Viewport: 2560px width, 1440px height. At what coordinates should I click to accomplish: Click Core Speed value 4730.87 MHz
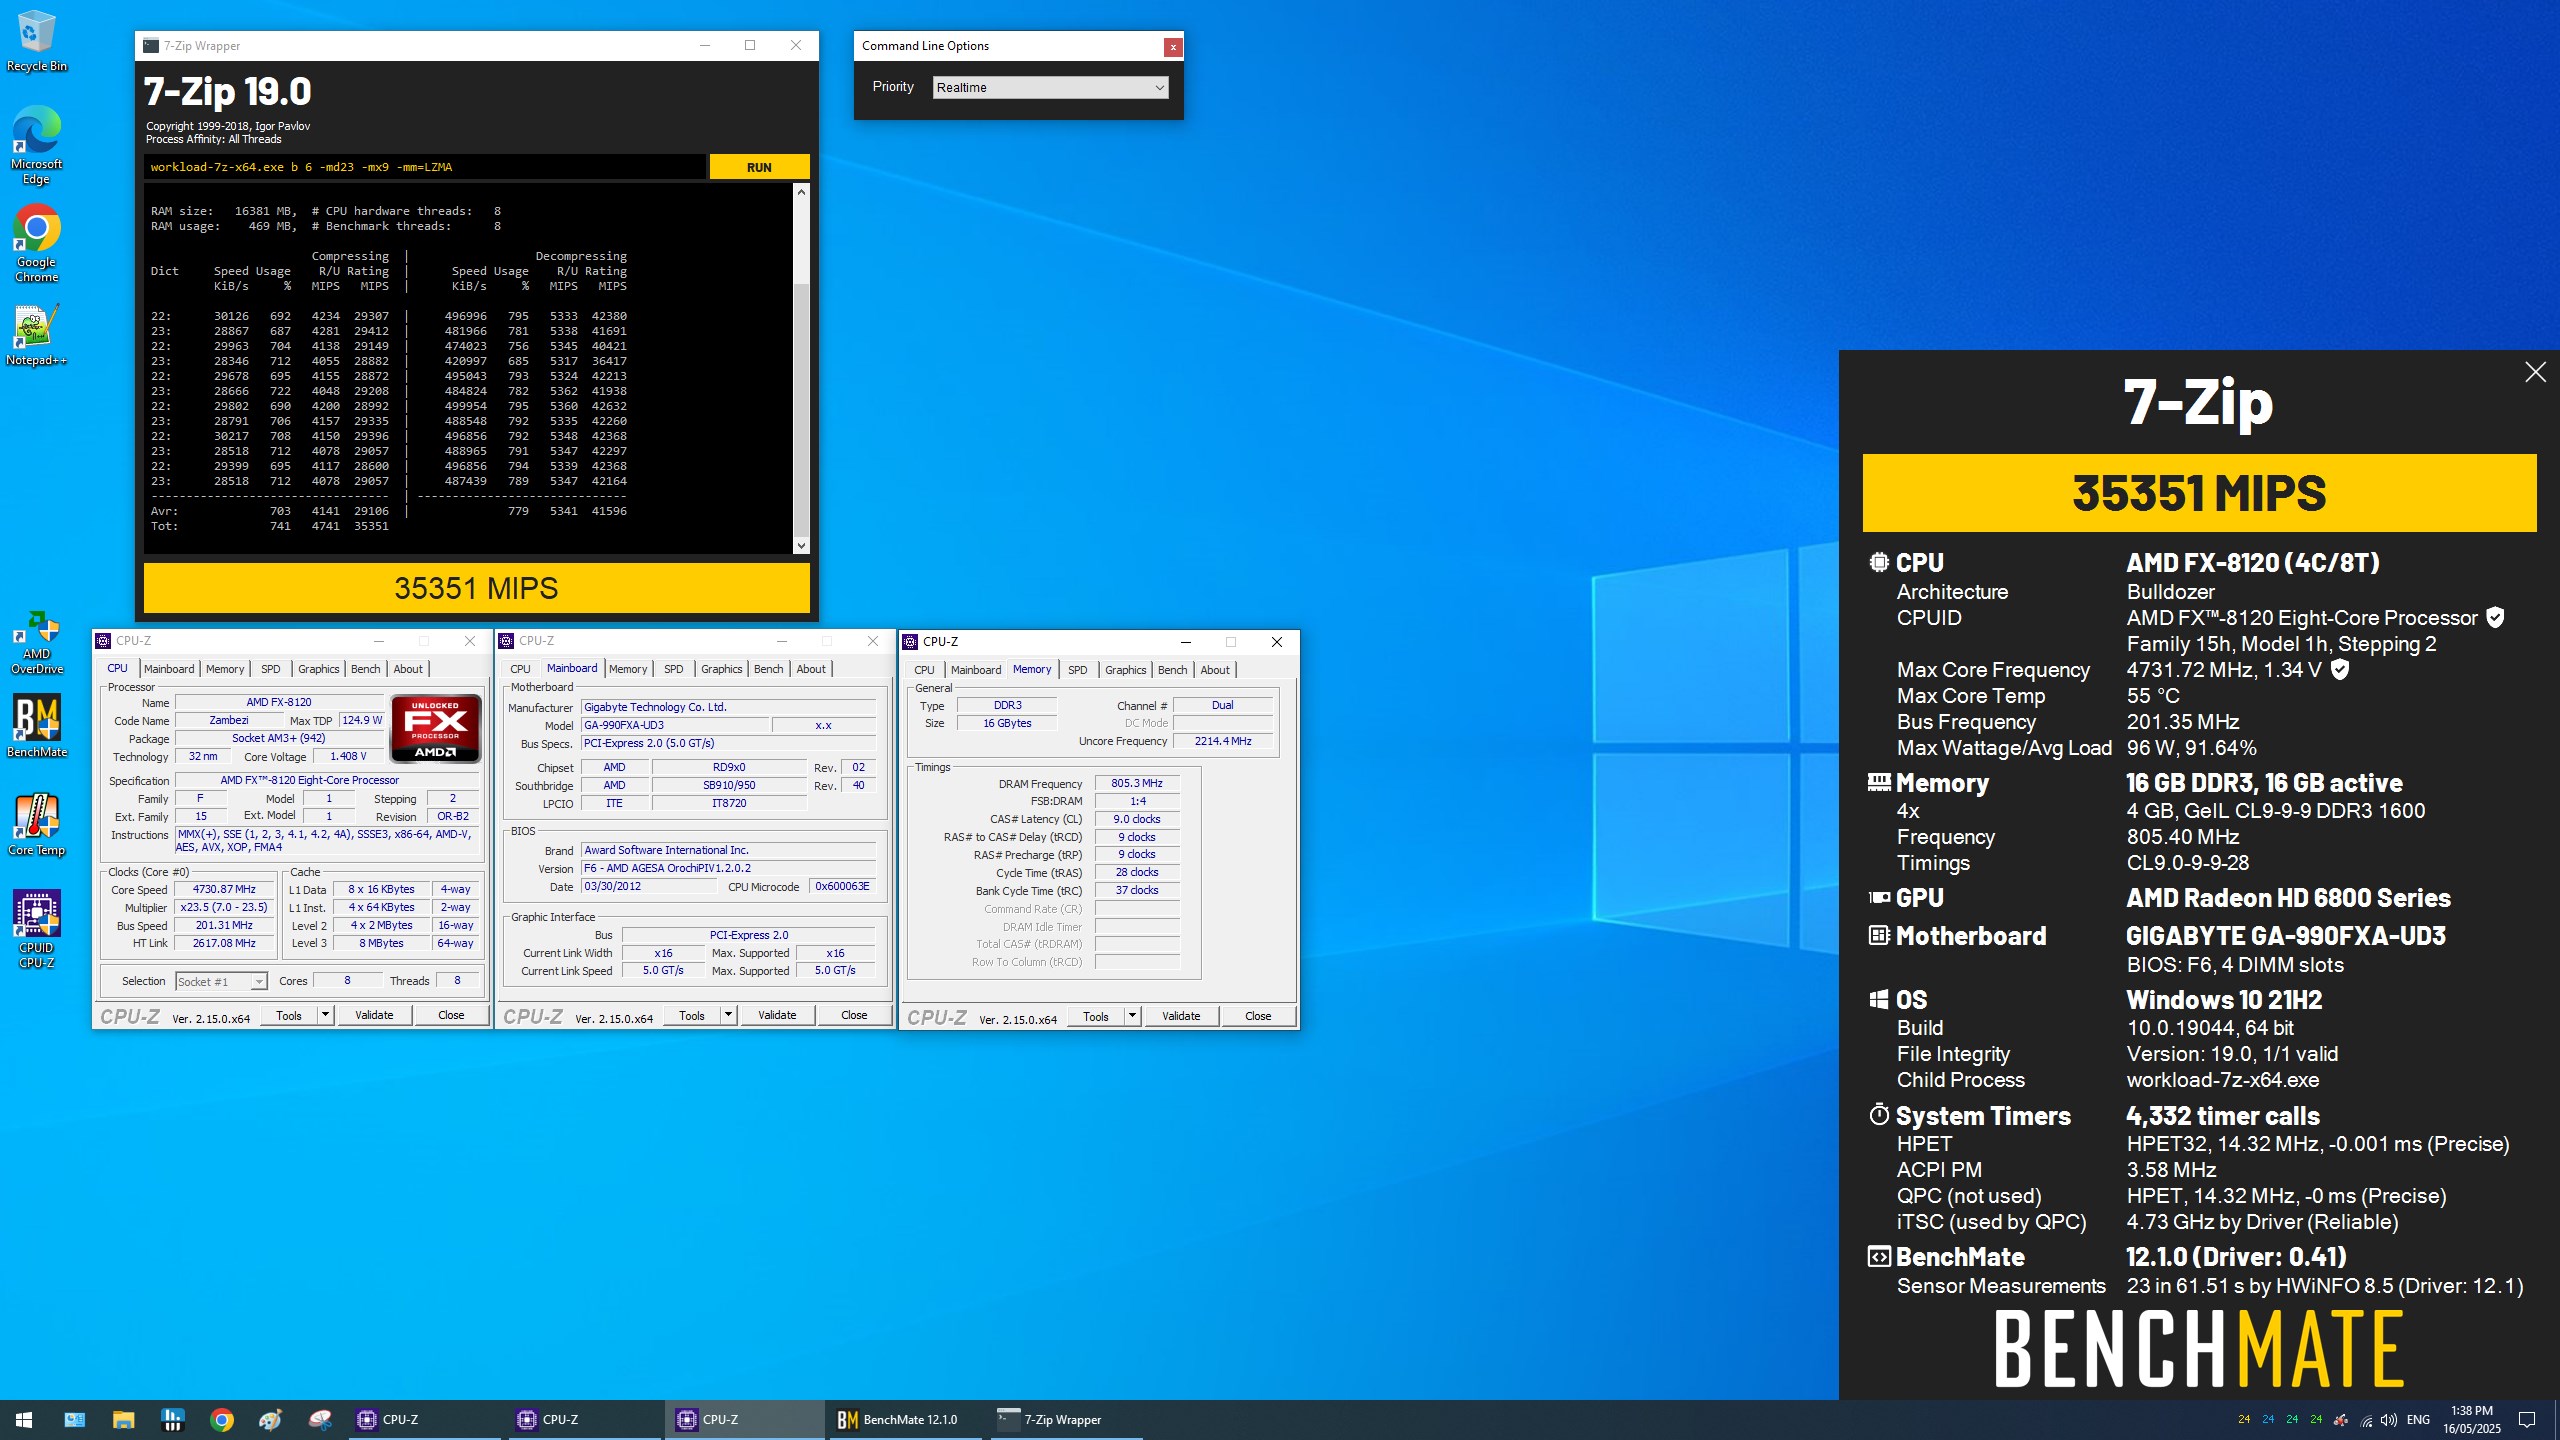tap(224, 889)
